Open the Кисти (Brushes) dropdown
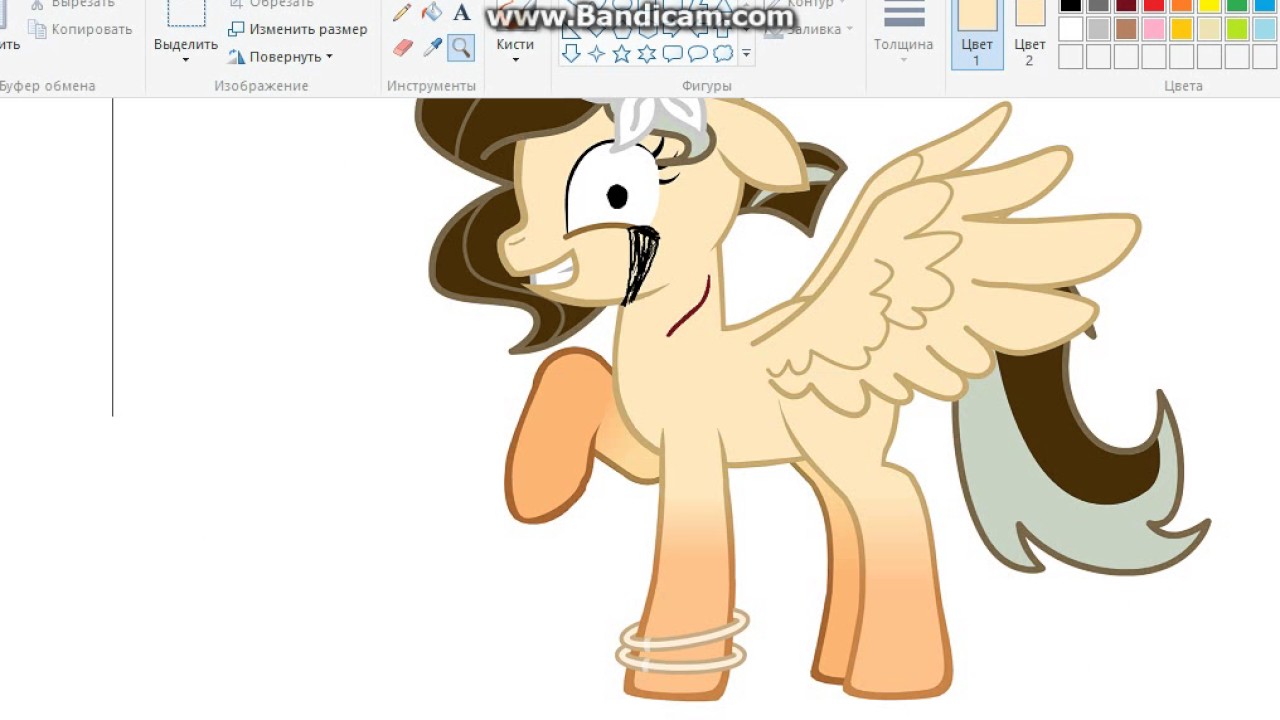 coord(515,51)
